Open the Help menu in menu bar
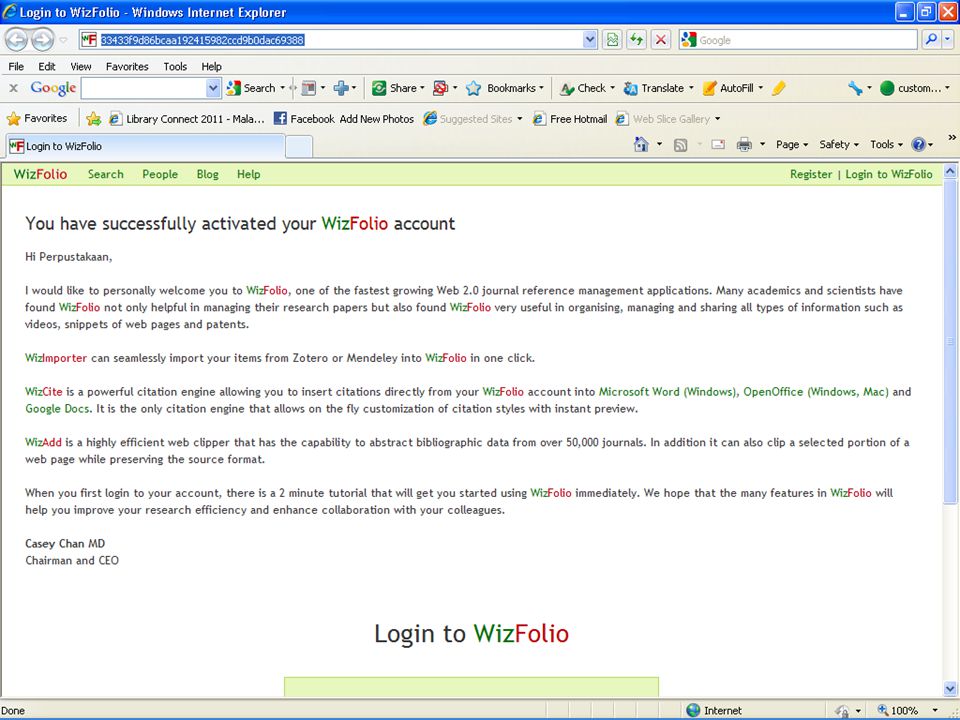 point(211,66)
